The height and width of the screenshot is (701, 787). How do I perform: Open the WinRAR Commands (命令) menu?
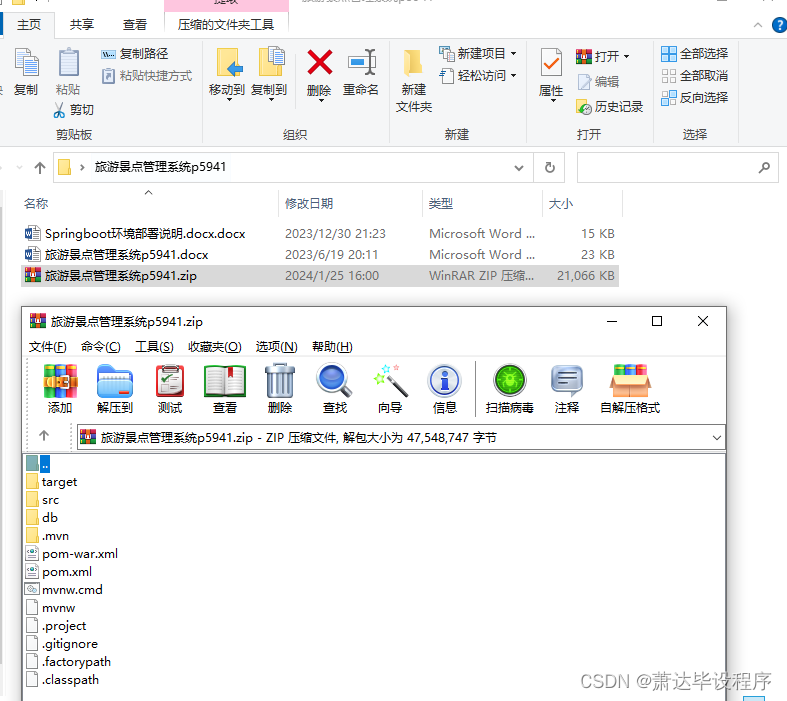(x=100, y=347)
